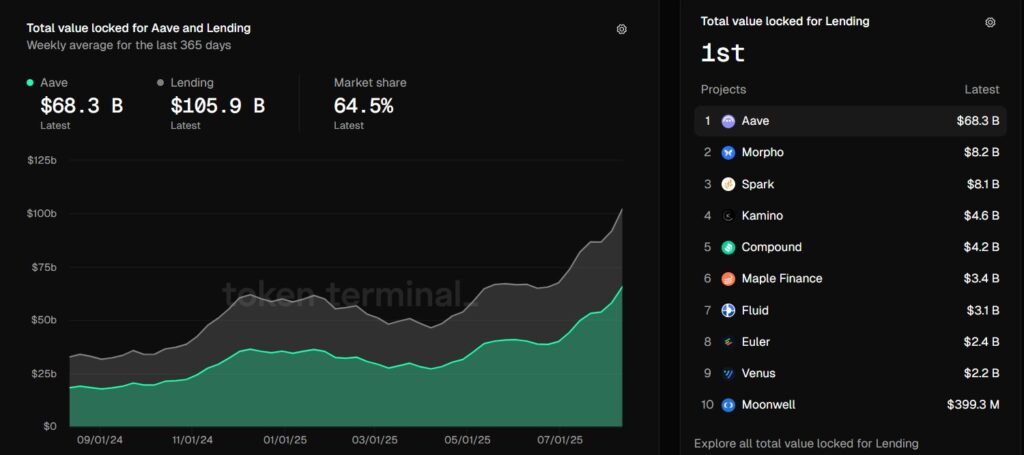Click the Euler project logo icon
The height and width of the screenshot is (455, 1024).
[x=728, y=342]
